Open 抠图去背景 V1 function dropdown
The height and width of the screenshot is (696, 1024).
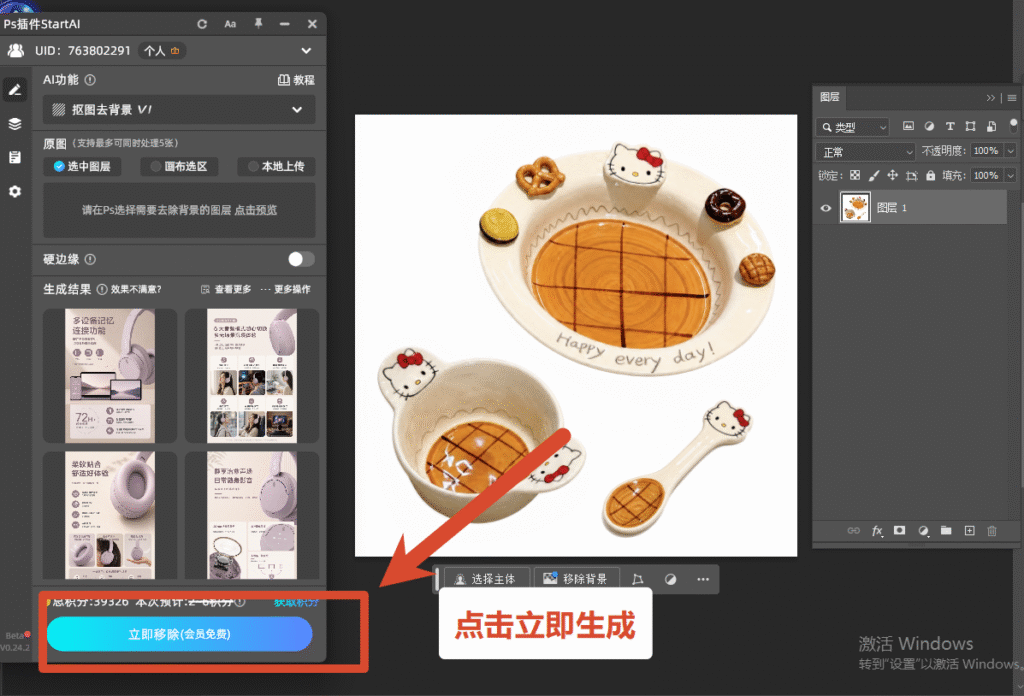coord(179,110)
